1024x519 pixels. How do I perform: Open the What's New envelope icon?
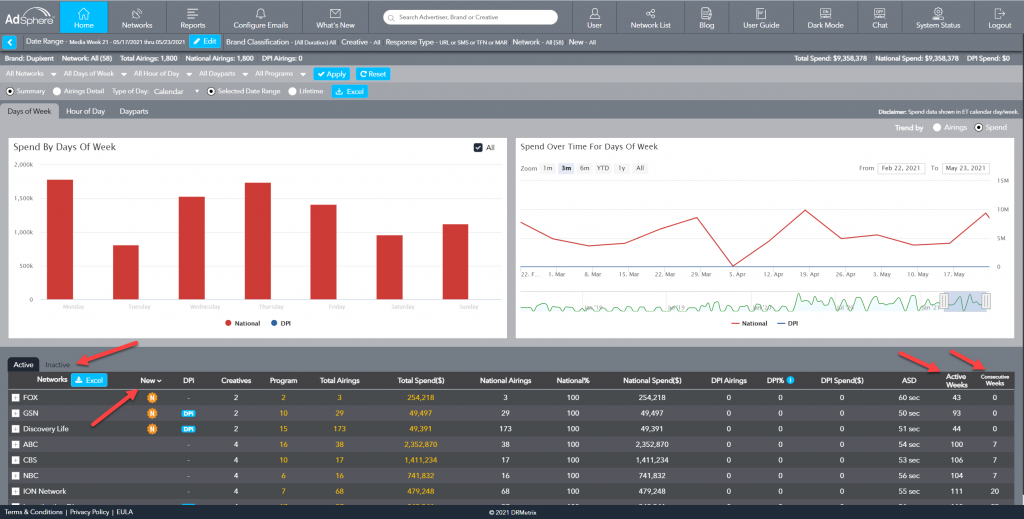click(335, 14)
